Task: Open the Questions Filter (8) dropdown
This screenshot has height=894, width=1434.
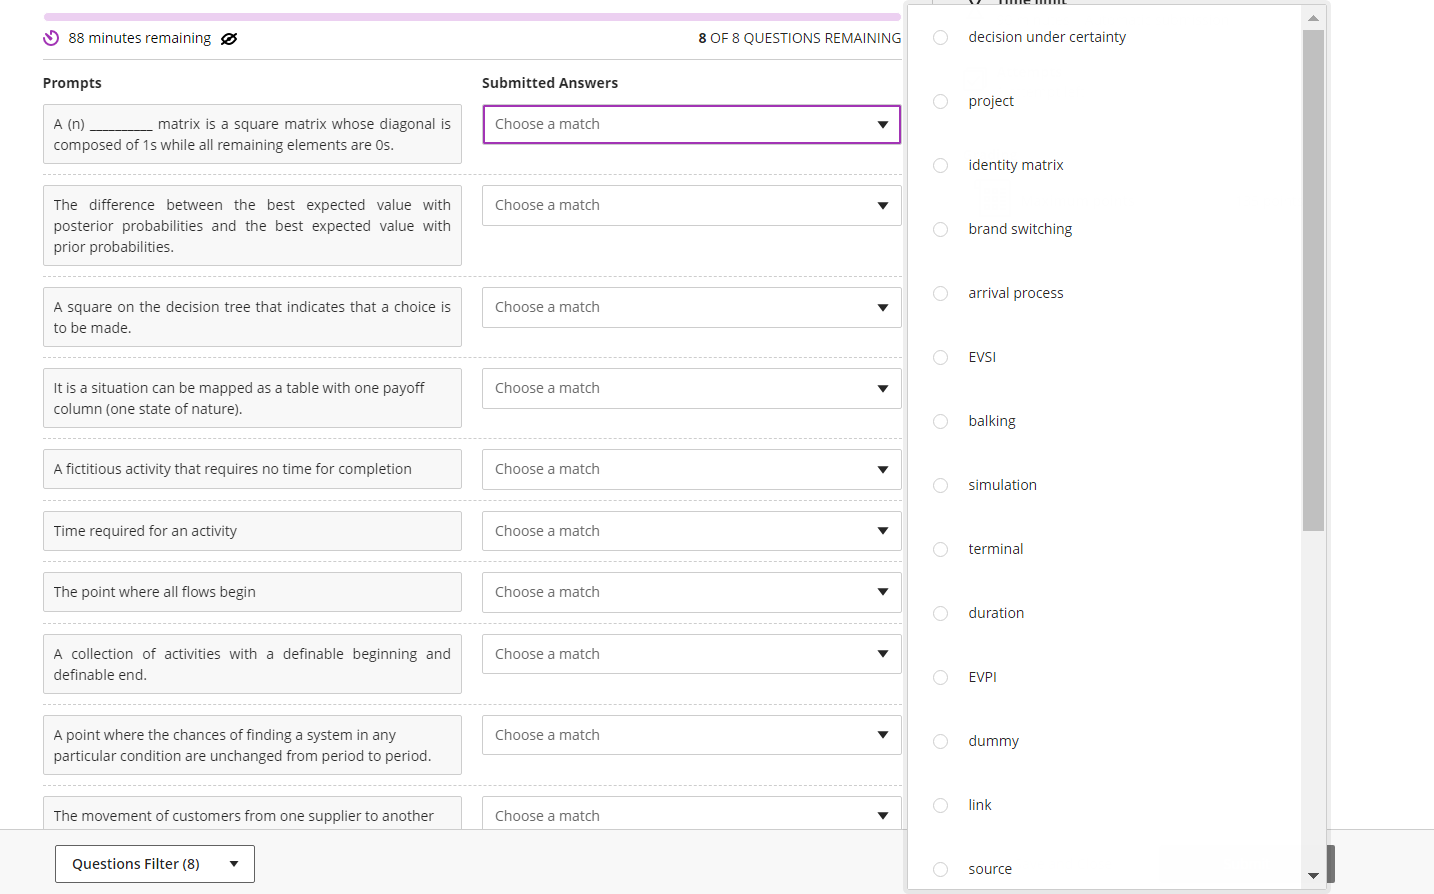Action: (155, 864)
